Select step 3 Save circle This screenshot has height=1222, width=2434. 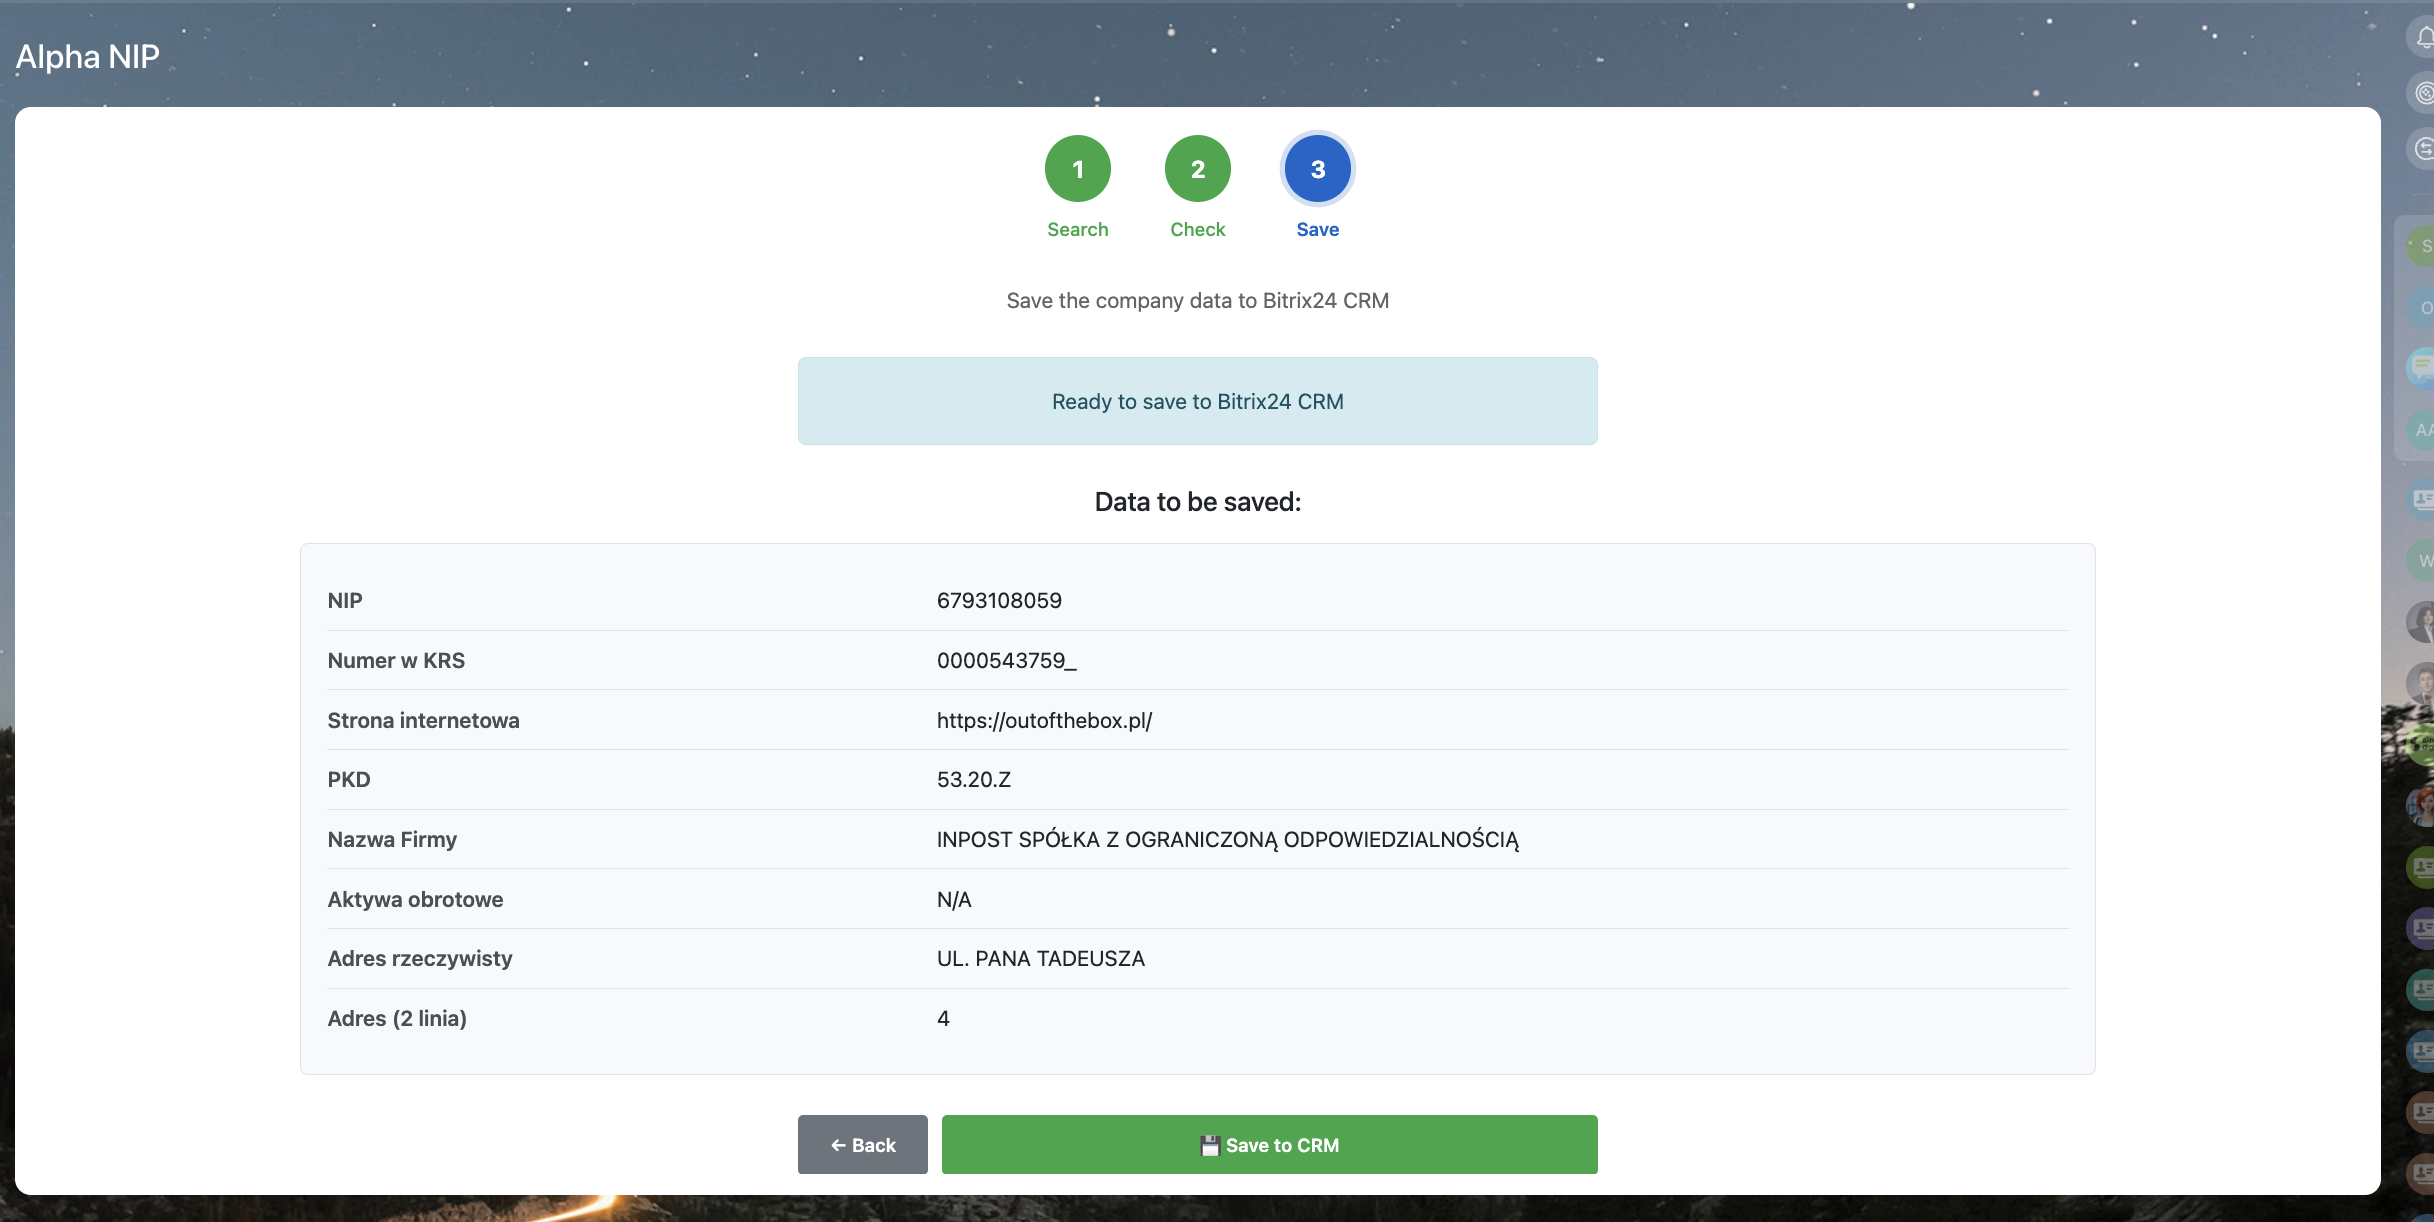point(1317,169)
